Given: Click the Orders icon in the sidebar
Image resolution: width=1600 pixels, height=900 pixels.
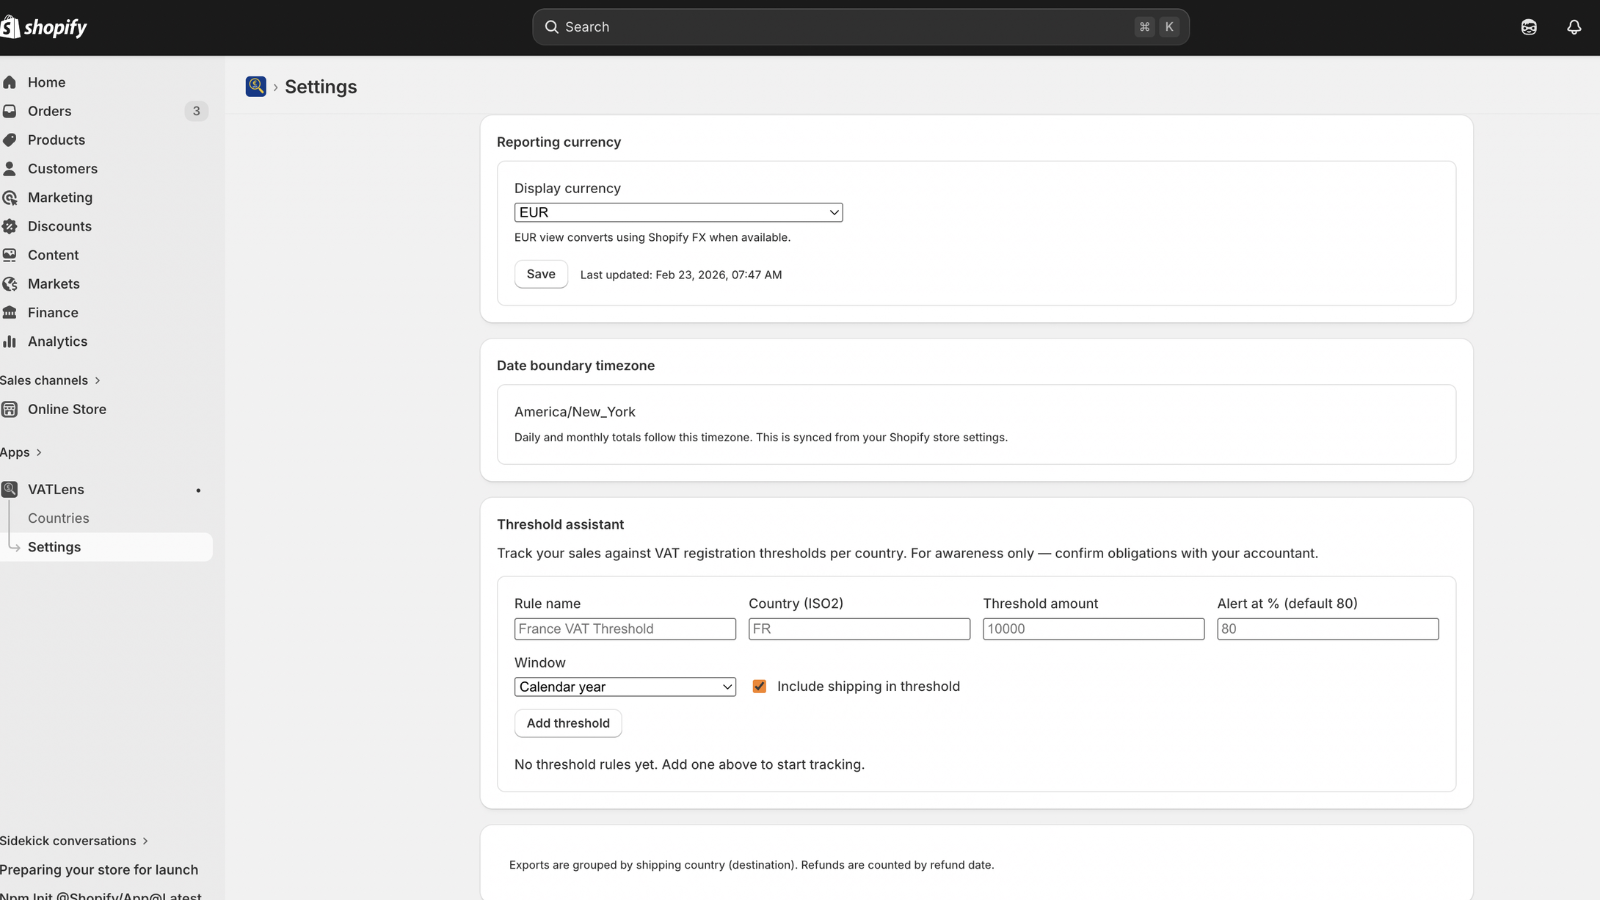Looking at the screenshot, I should pos(10,110).
